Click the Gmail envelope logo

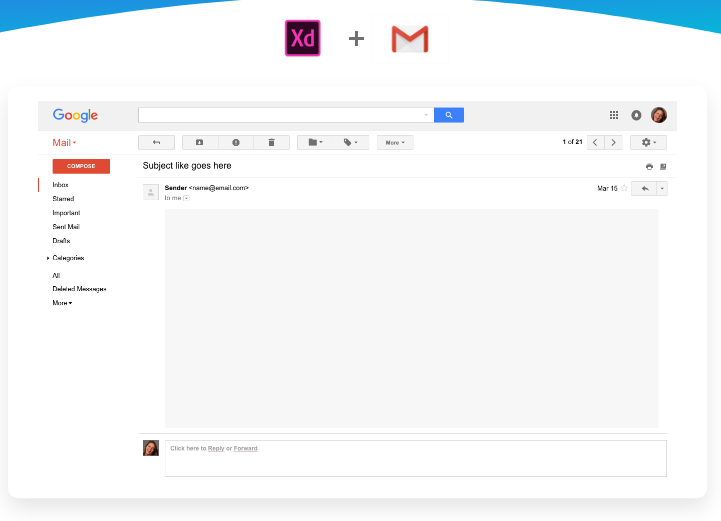(x=410, y=39)
